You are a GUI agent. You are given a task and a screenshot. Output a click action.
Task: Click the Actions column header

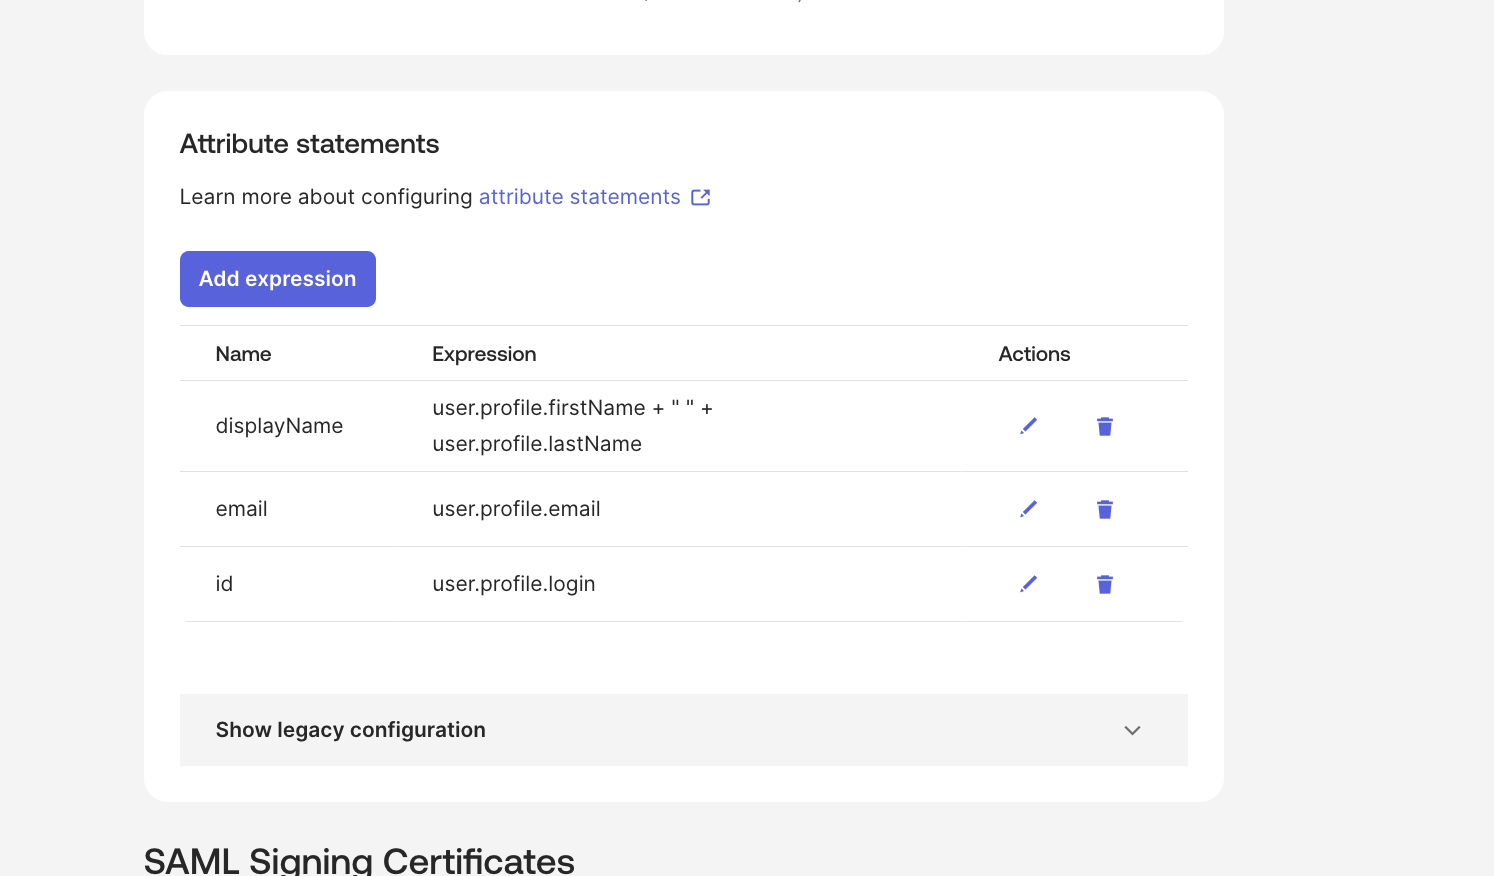1034,354
